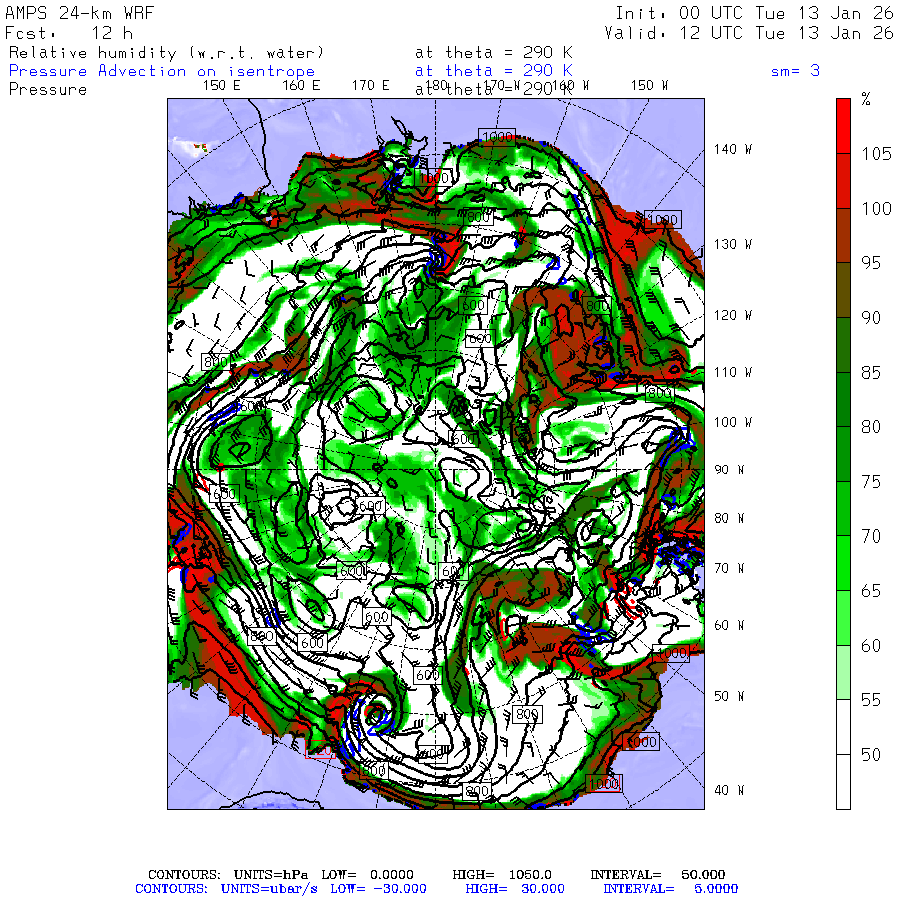Click blue 'Pressure Advection on isentrope' label

click(162, 71)
